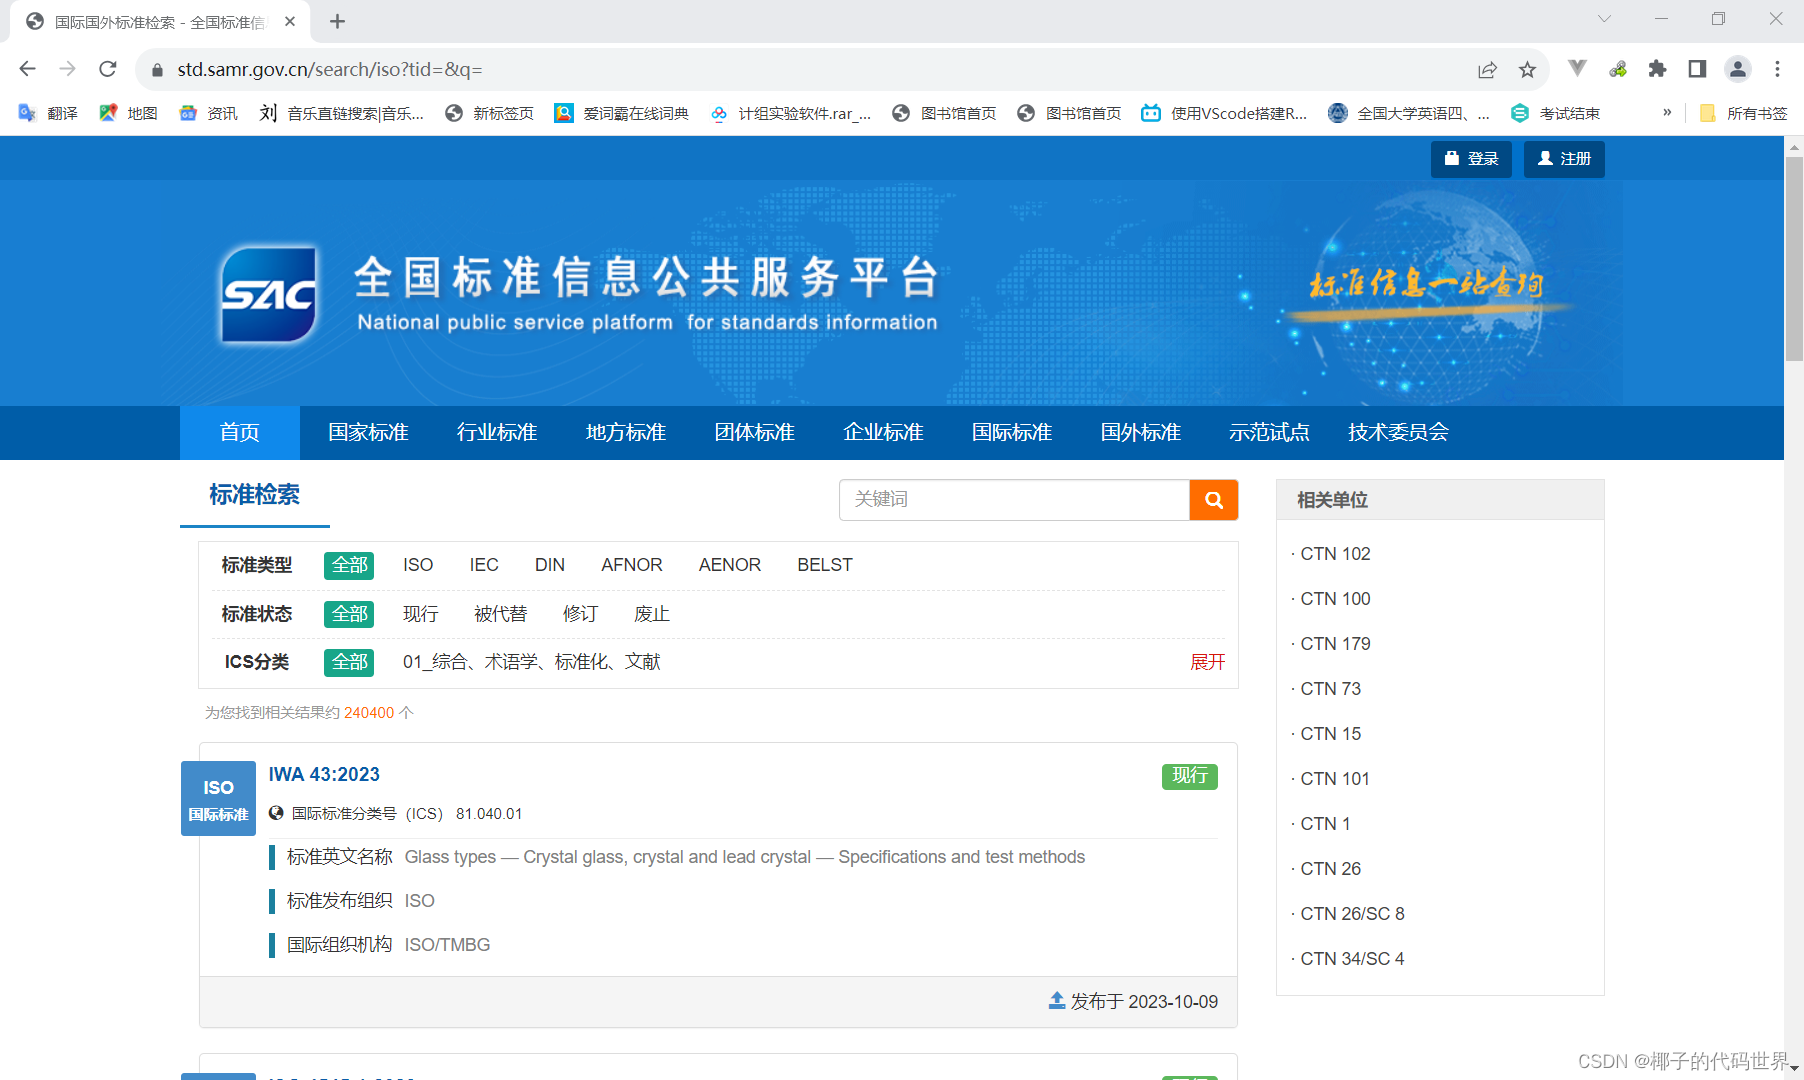Open related unit CTN 15

(x=1331, y=734)
